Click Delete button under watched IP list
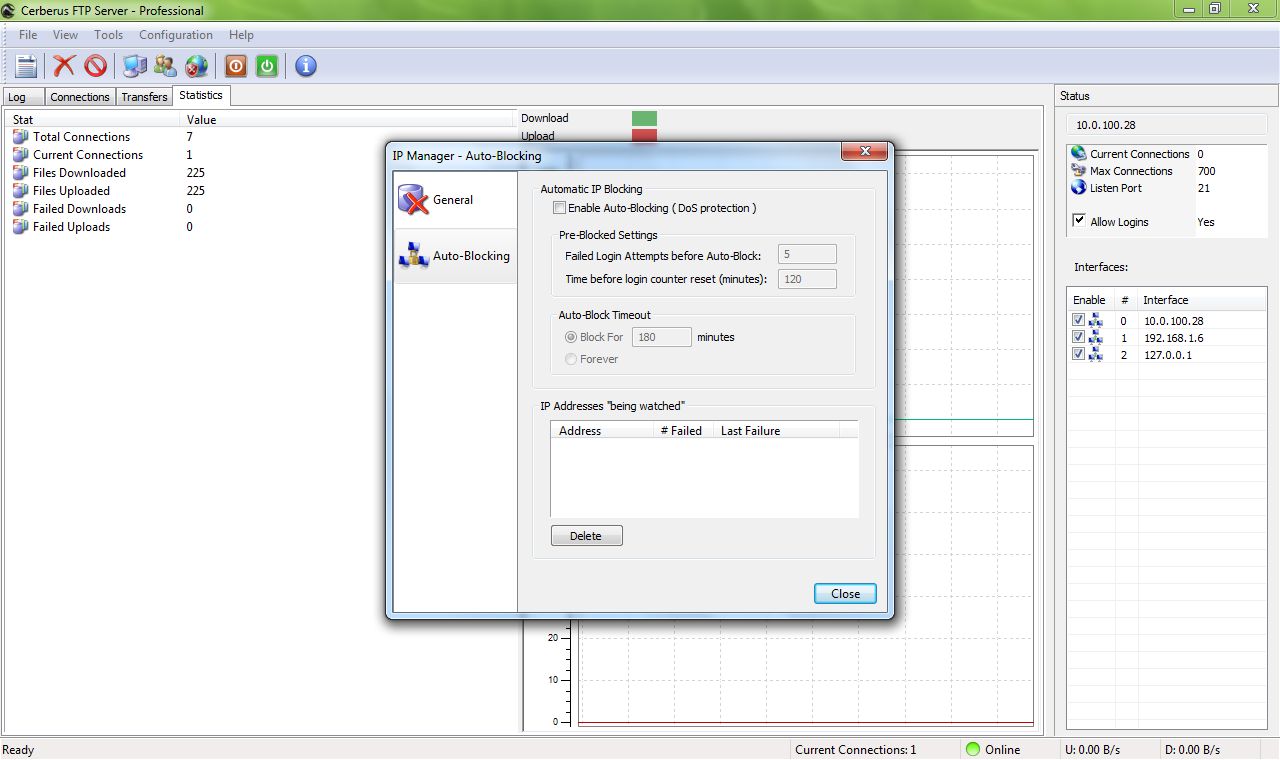Viewport: 1280px width, 760px height. 586,536
